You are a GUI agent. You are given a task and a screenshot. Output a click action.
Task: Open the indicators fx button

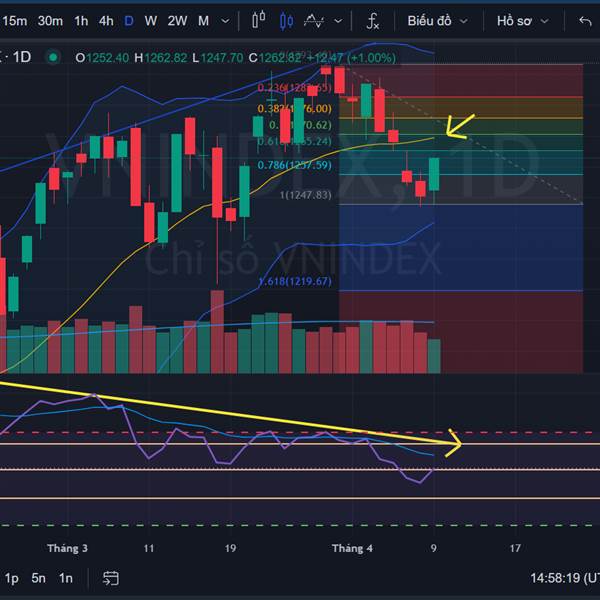click(373, 21)
